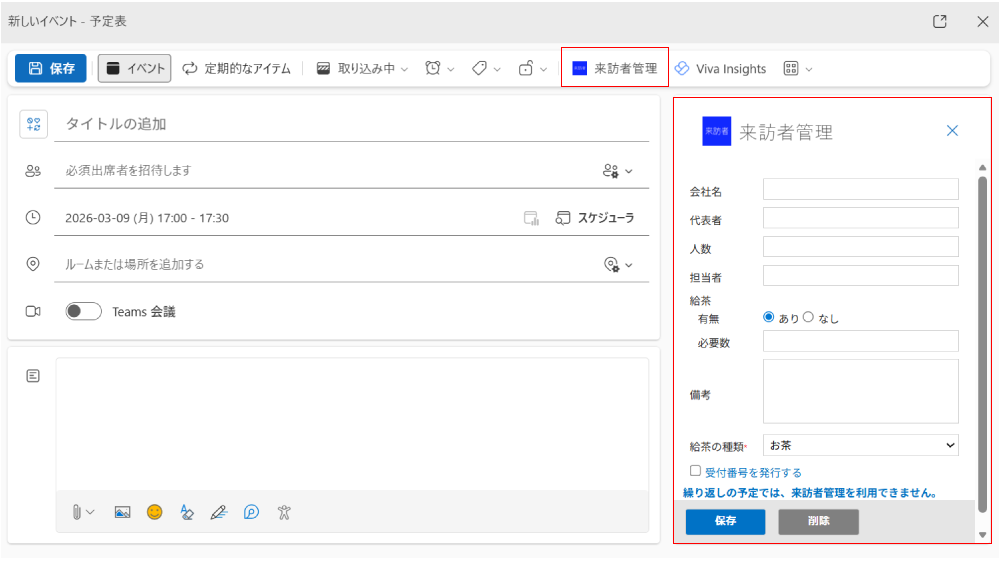Toggle the Teams 会議 switch

click(x=84, y=312)
